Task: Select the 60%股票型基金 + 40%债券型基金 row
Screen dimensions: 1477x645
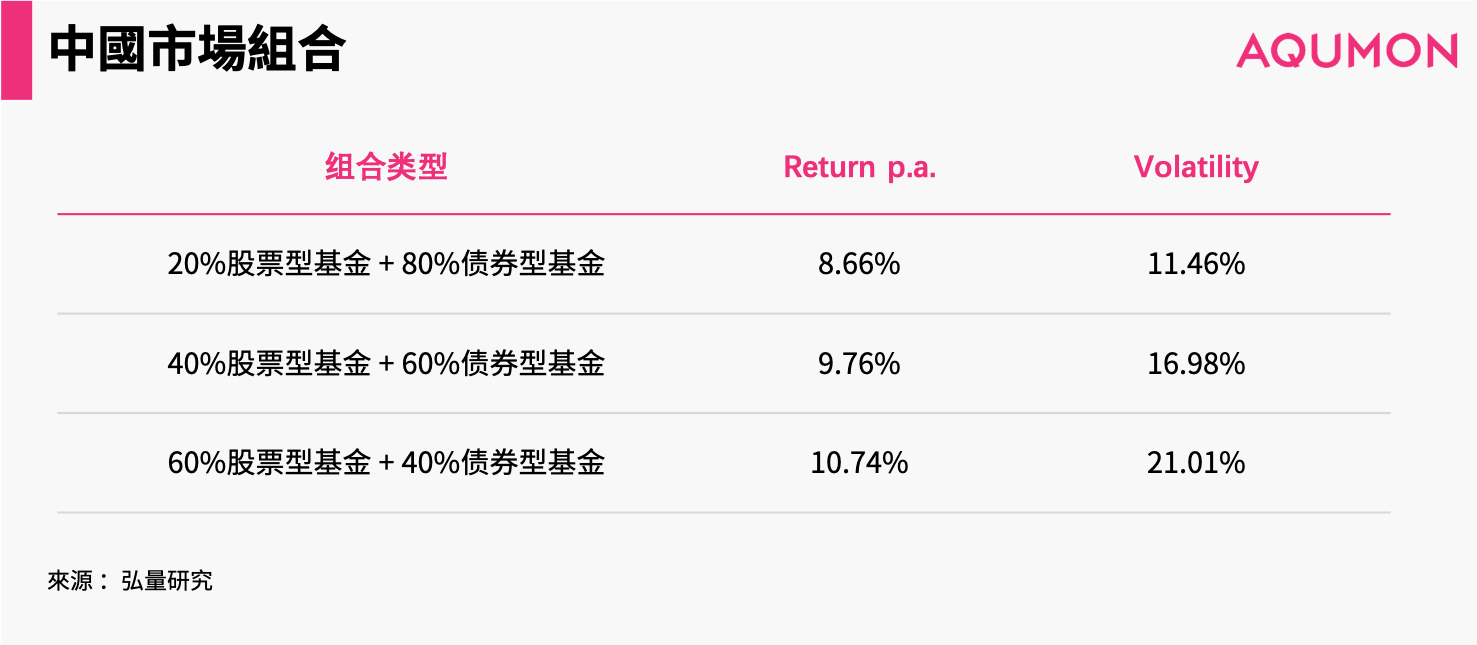Action: coord(724,462)
